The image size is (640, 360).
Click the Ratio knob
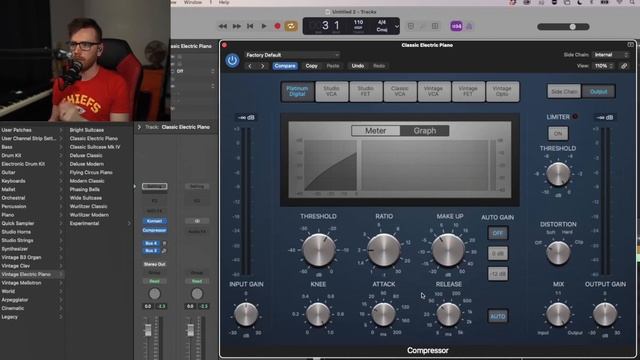(x=384, y=250)
